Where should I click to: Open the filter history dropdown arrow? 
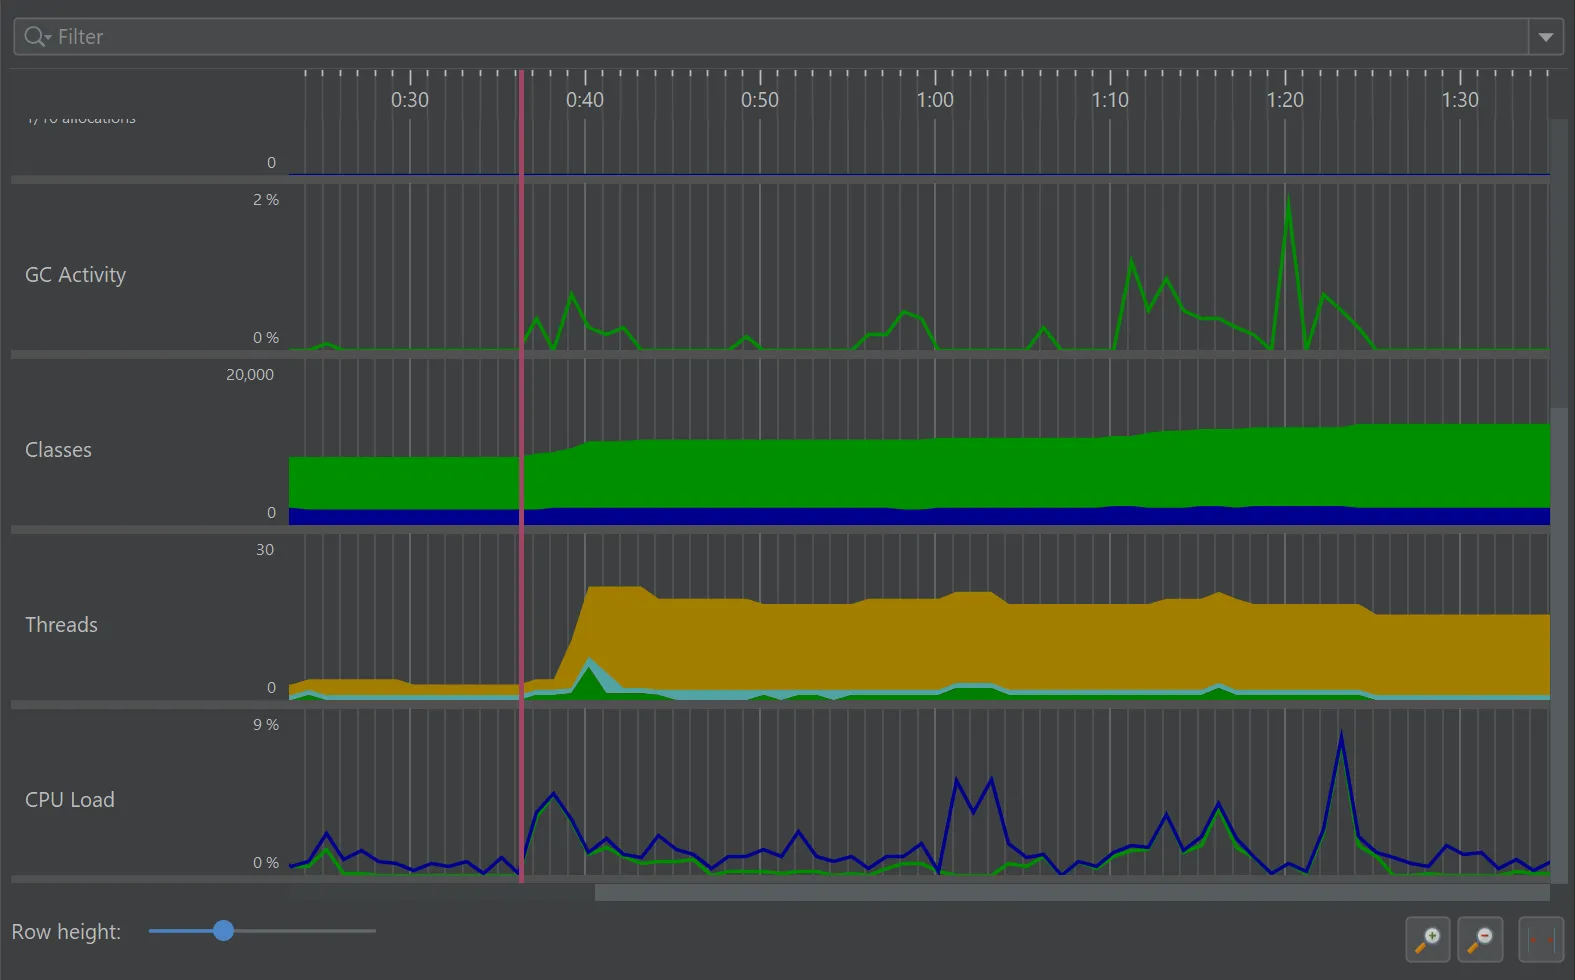[x=1546, y=37]
